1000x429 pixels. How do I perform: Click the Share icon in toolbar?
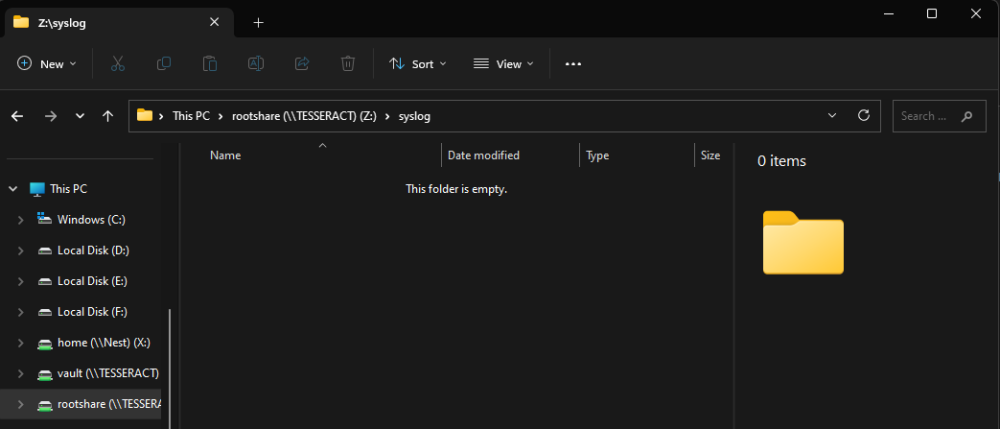pyautogui.click(x=302, y=64)
